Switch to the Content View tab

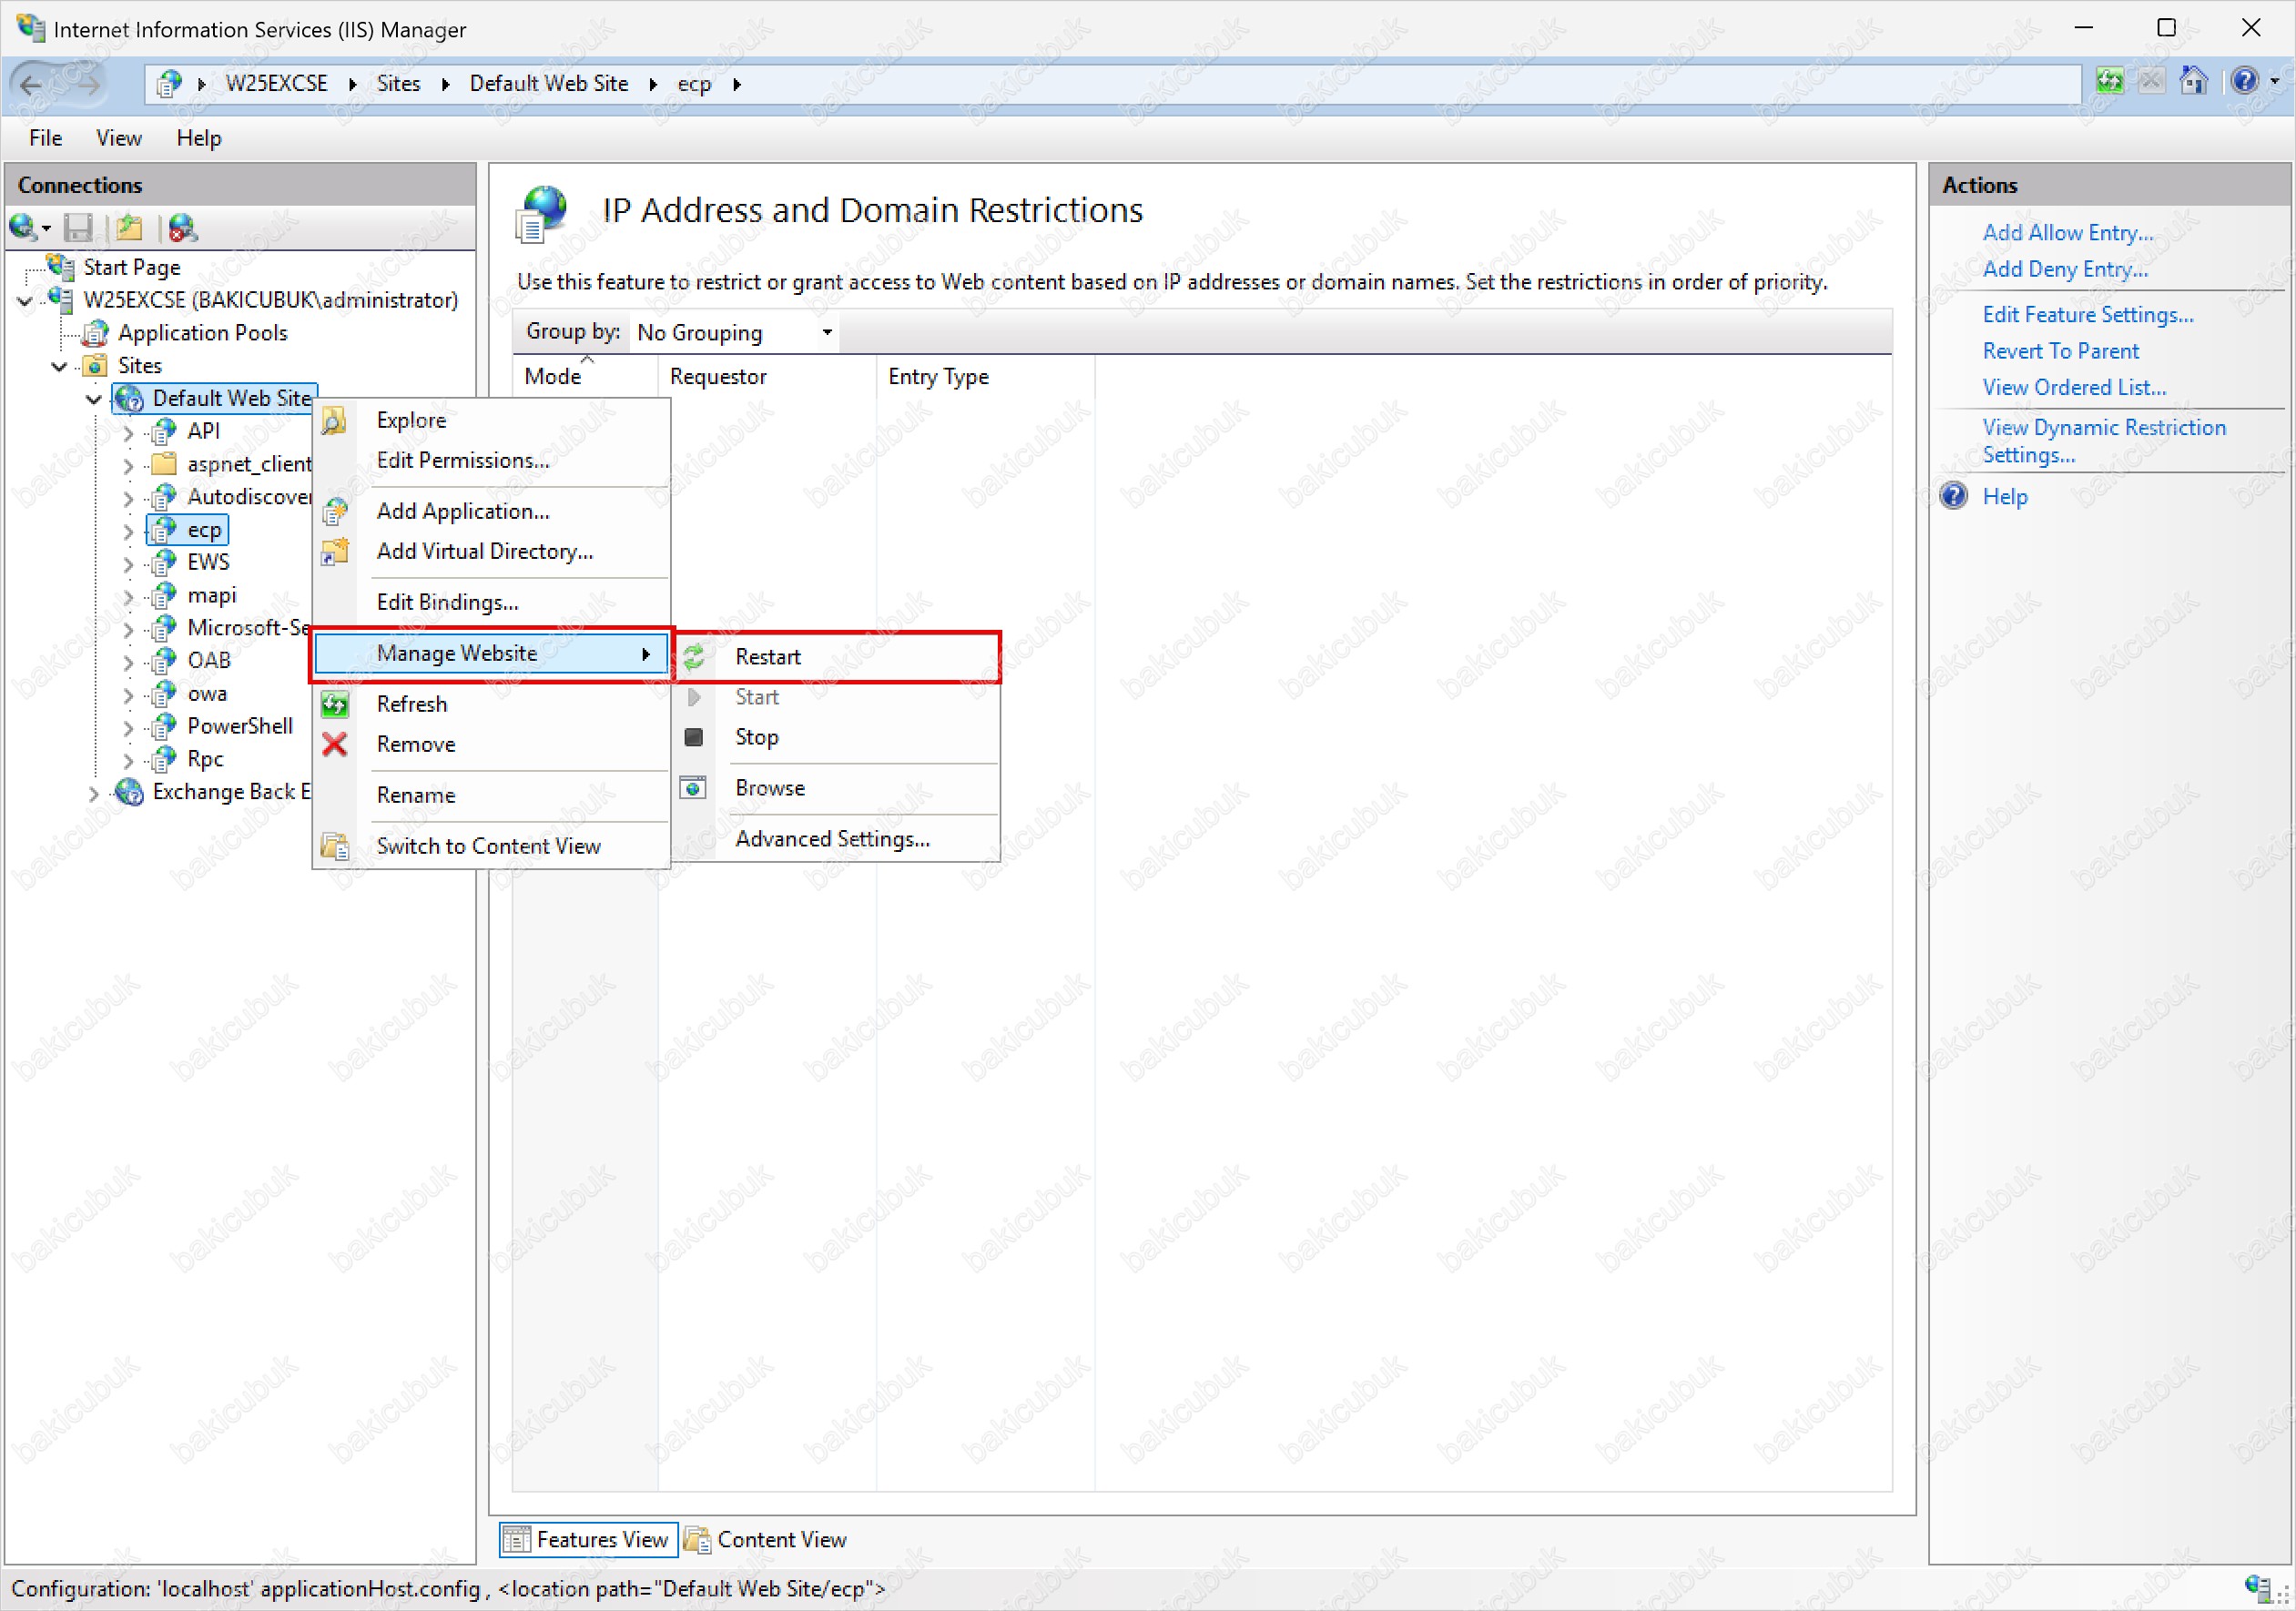[766, 1539]
